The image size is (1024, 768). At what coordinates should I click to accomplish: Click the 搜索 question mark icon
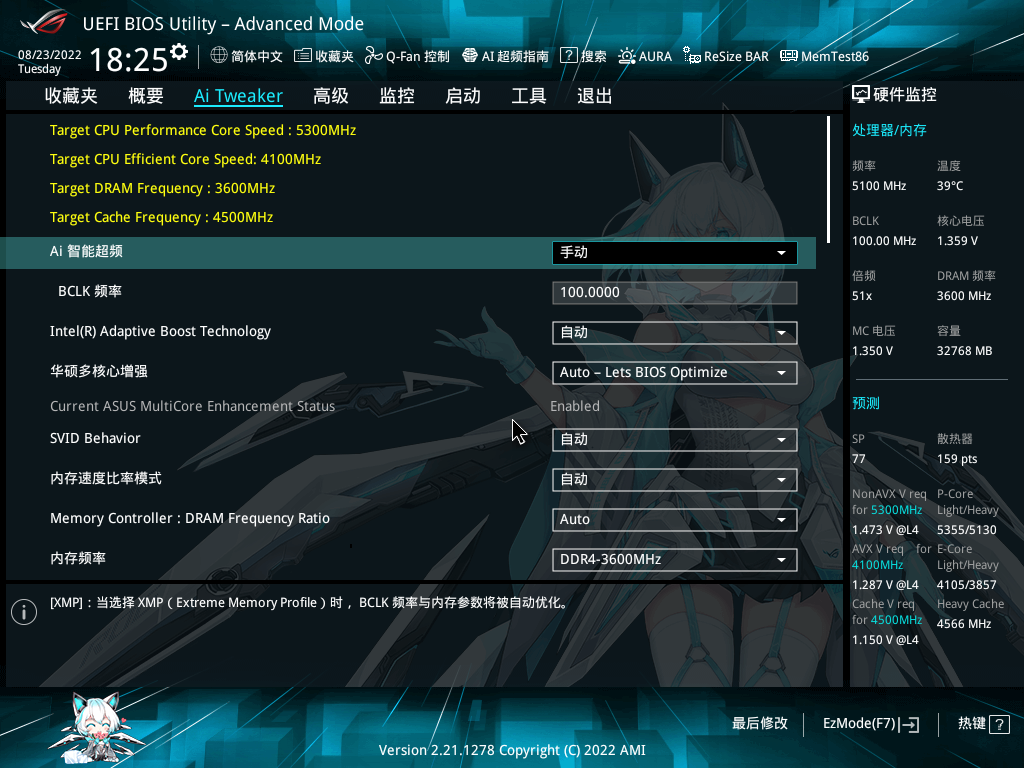click(569, 56)
